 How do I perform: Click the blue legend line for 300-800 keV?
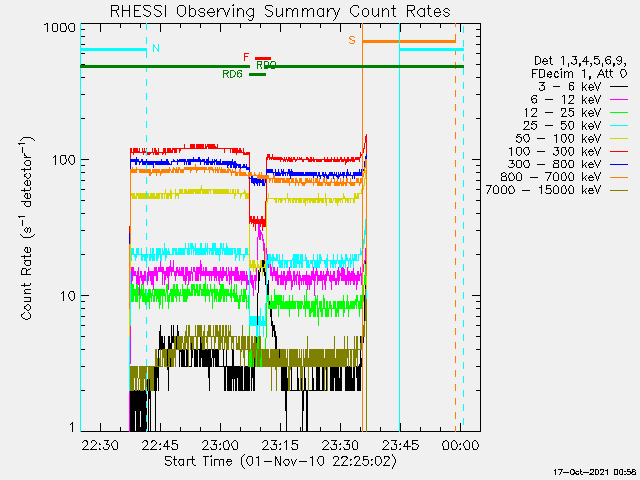[619, 164]
